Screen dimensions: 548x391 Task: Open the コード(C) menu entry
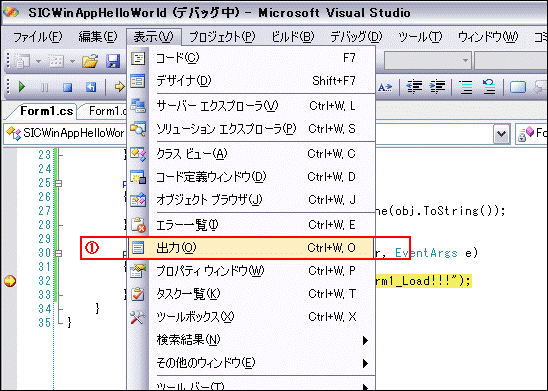coord(251,58)
